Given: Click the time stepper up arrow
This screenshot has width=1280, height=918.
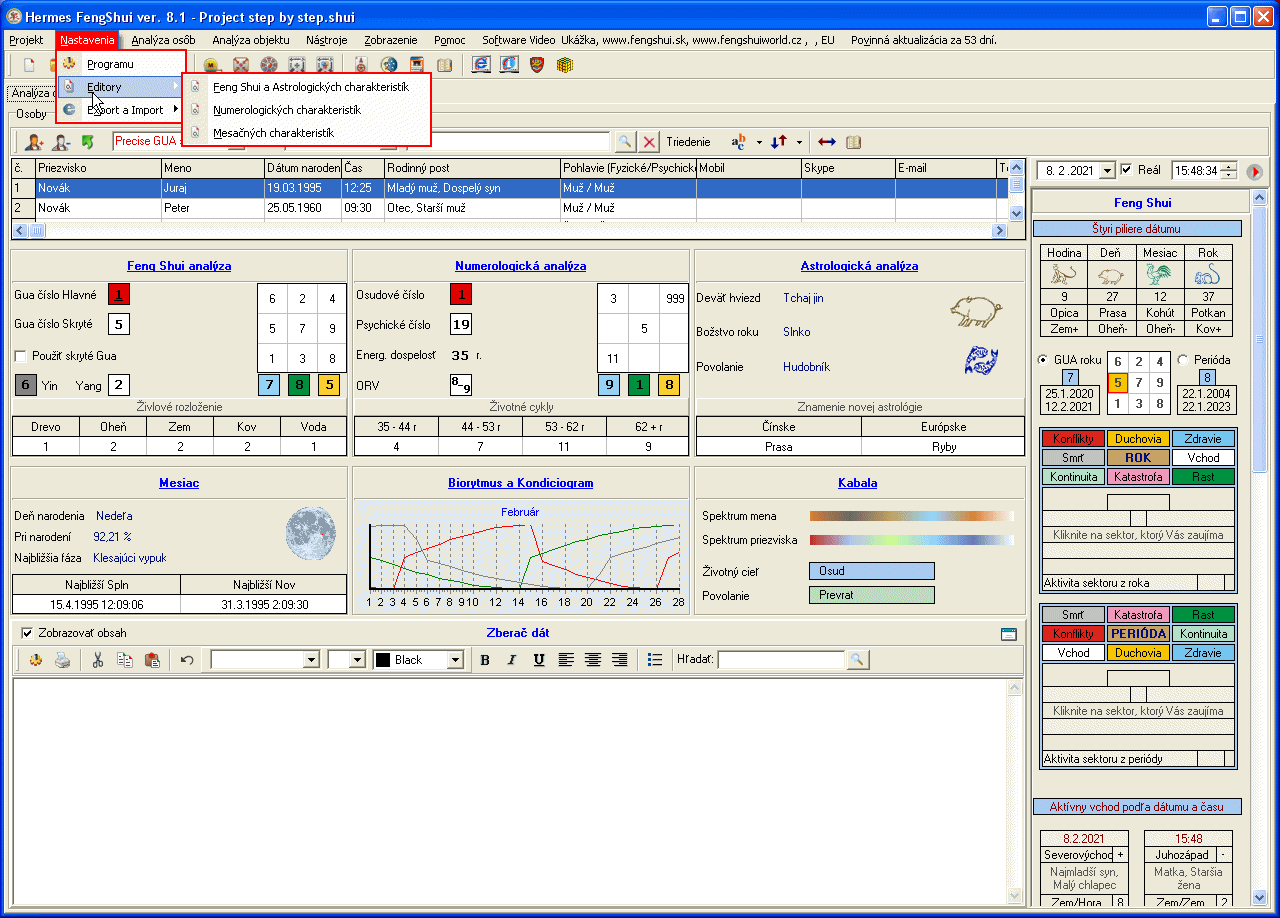Looking at the screenshot, I should [1229, 167].
